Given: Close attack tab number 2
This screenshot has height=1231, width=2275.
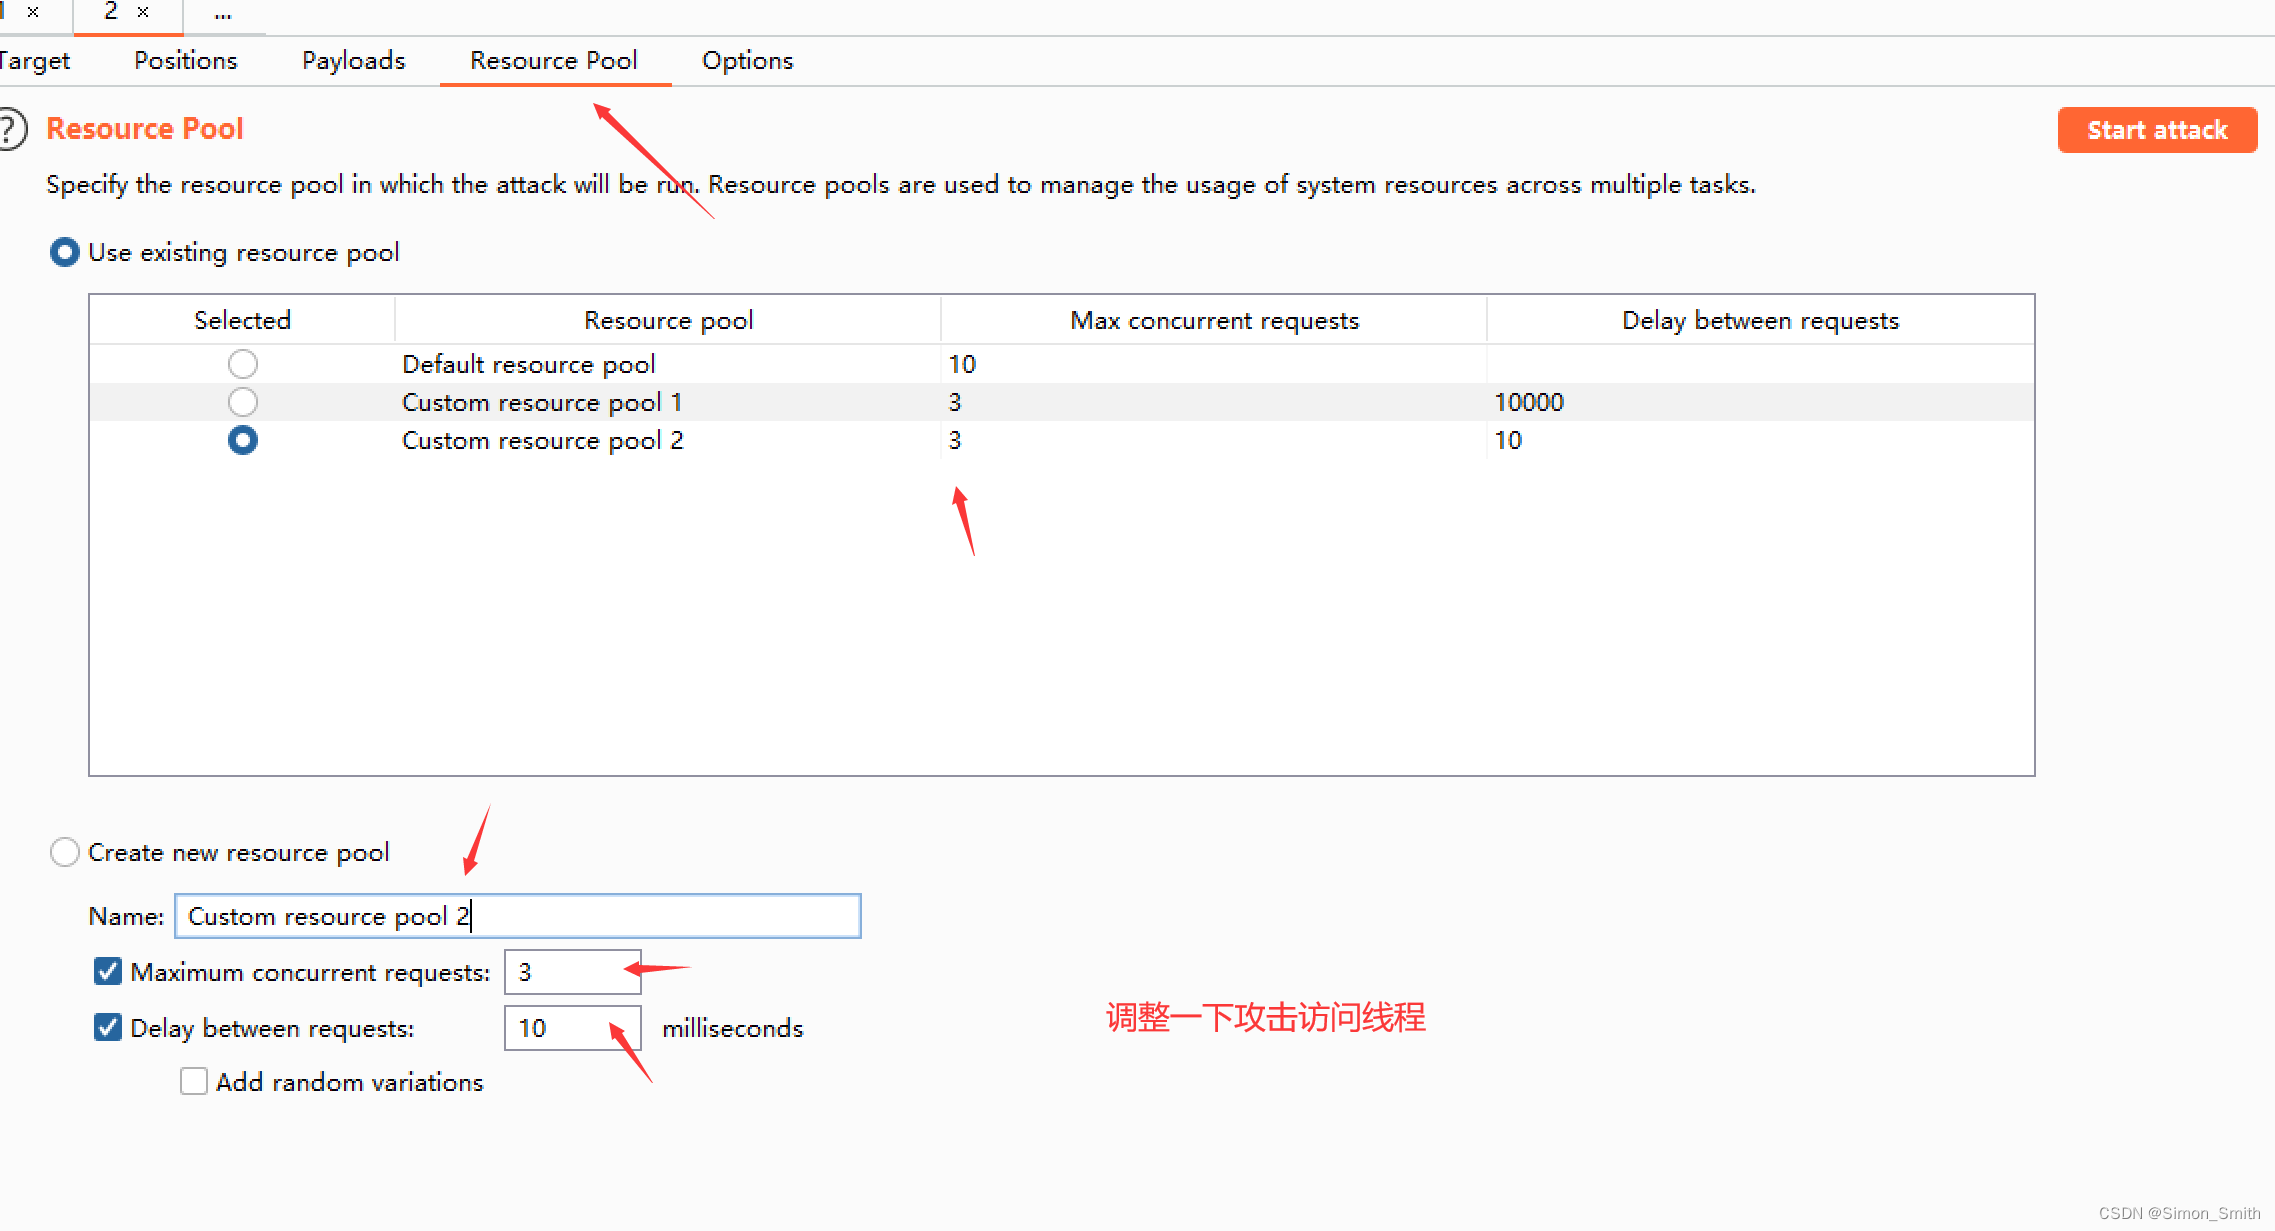Looking at the screenshot, I should click(143, 12).
